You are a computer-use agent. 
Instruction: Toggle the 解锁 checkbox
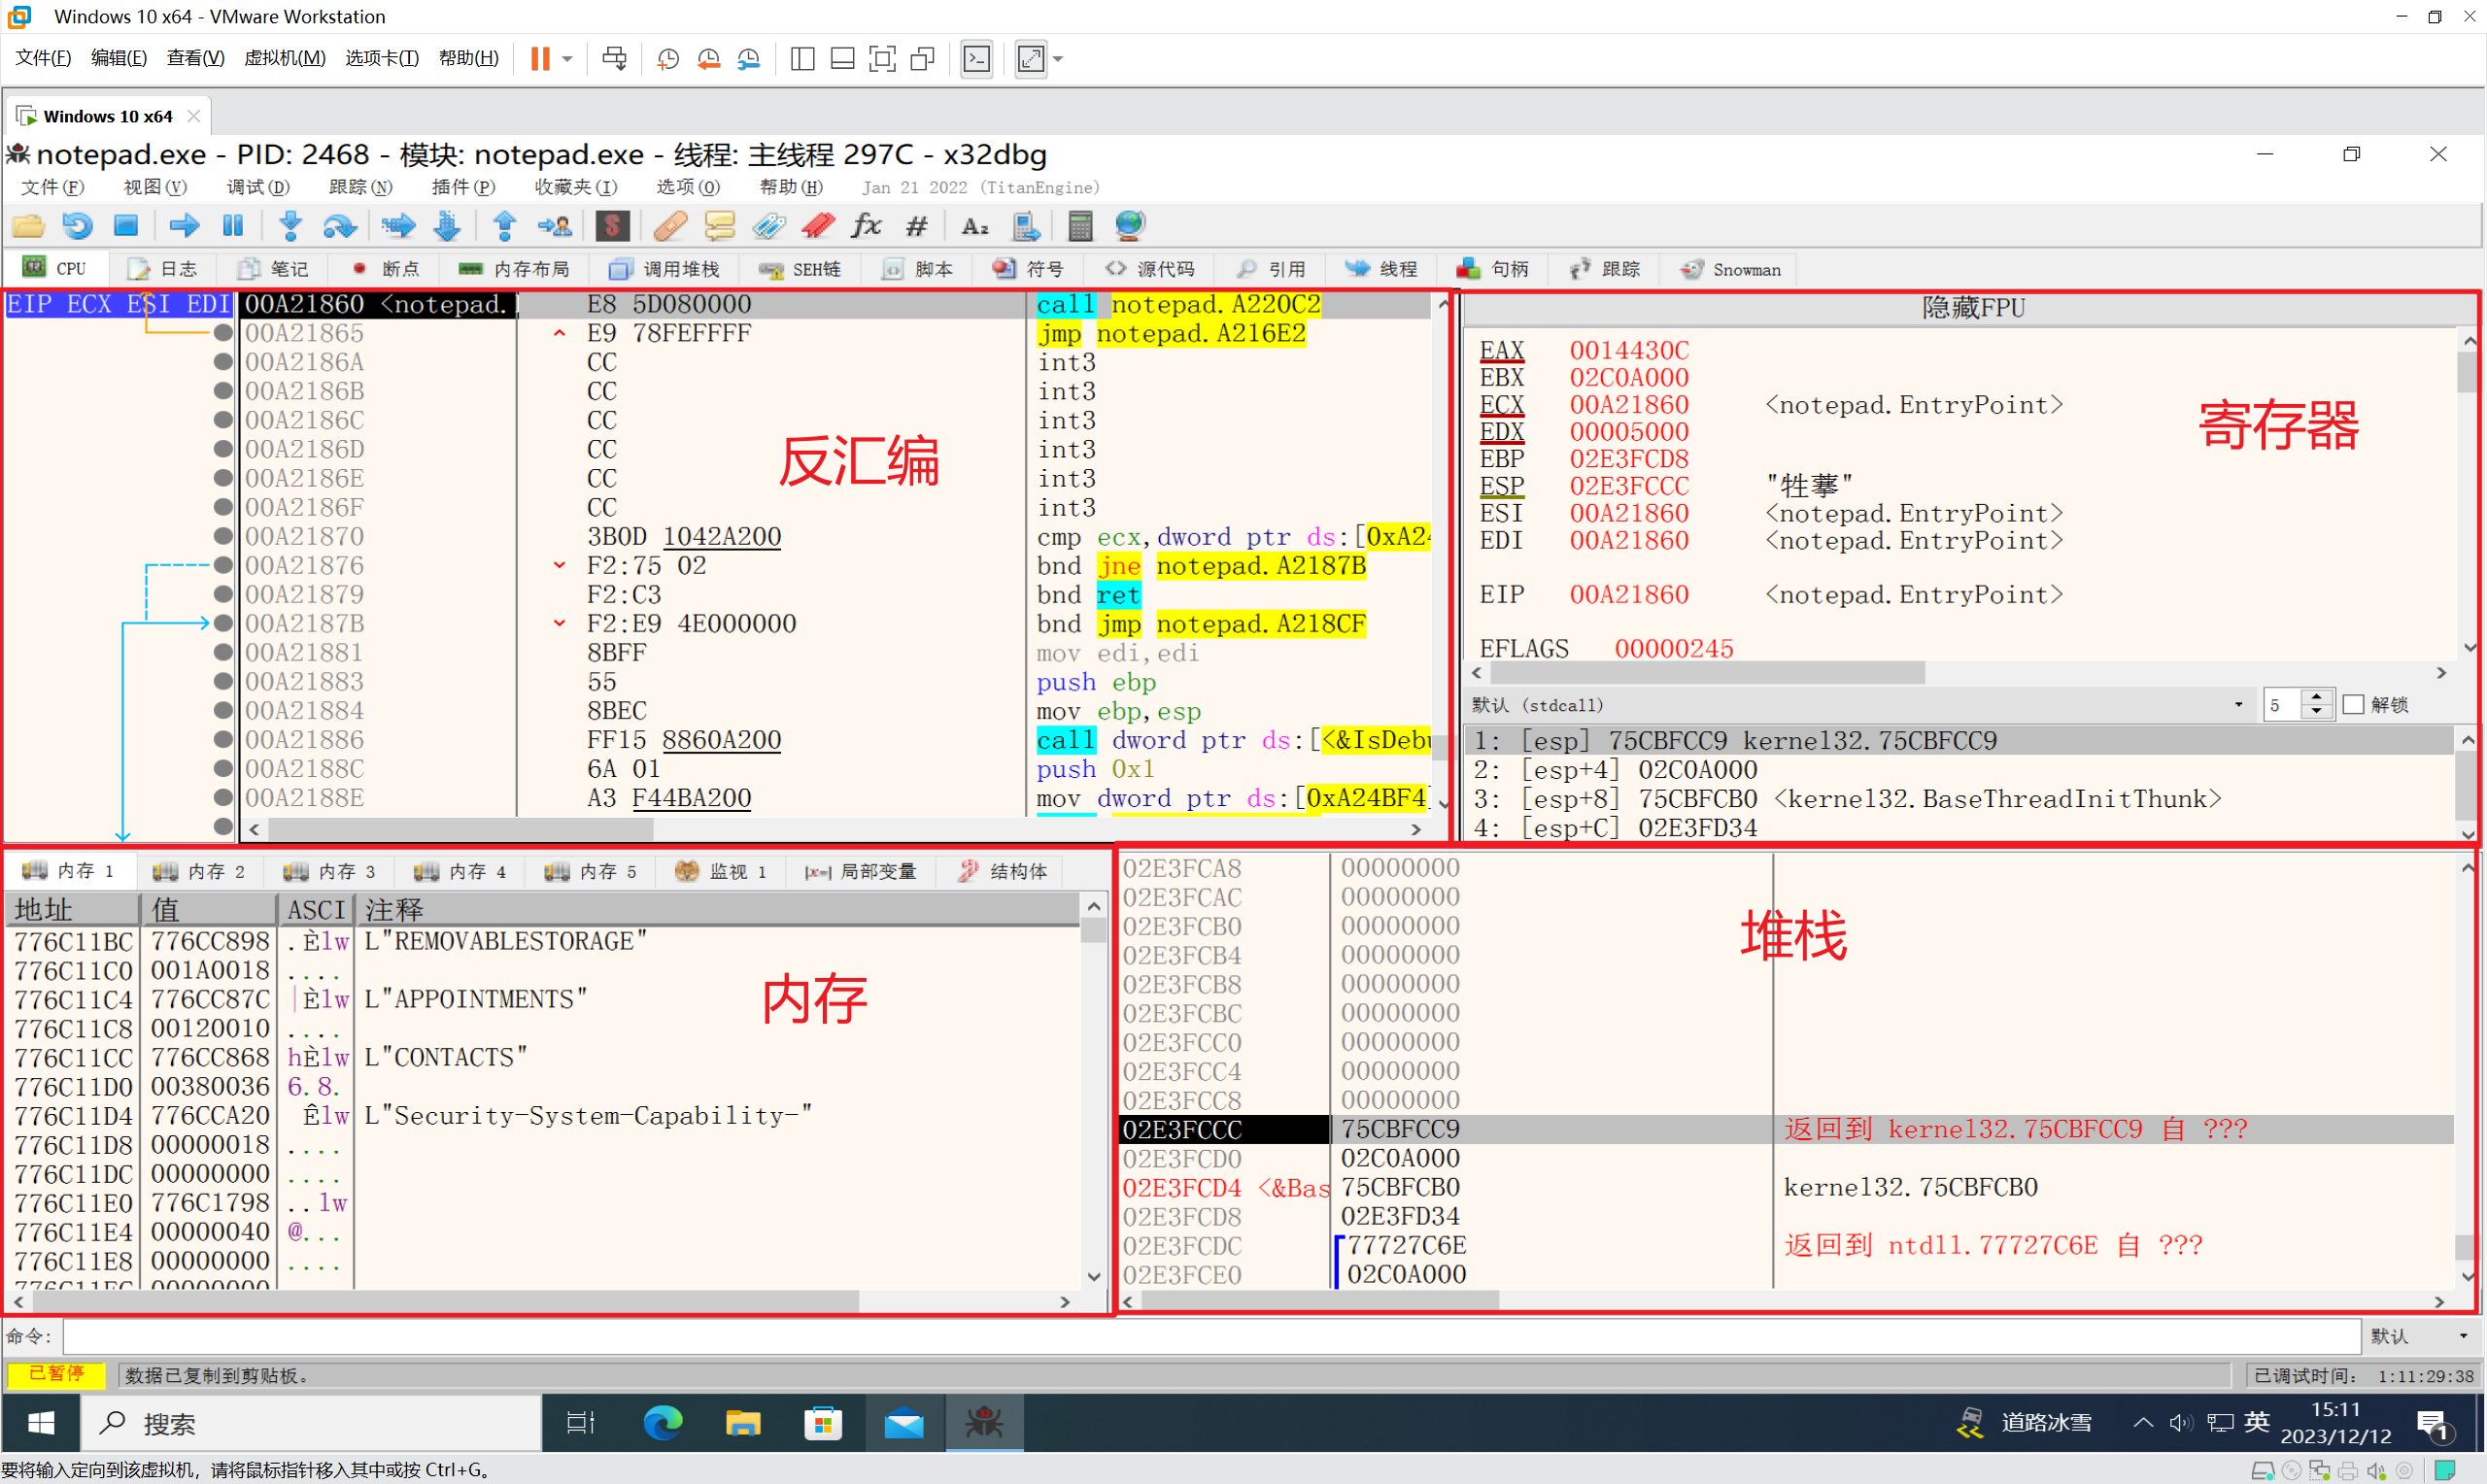2354,705
